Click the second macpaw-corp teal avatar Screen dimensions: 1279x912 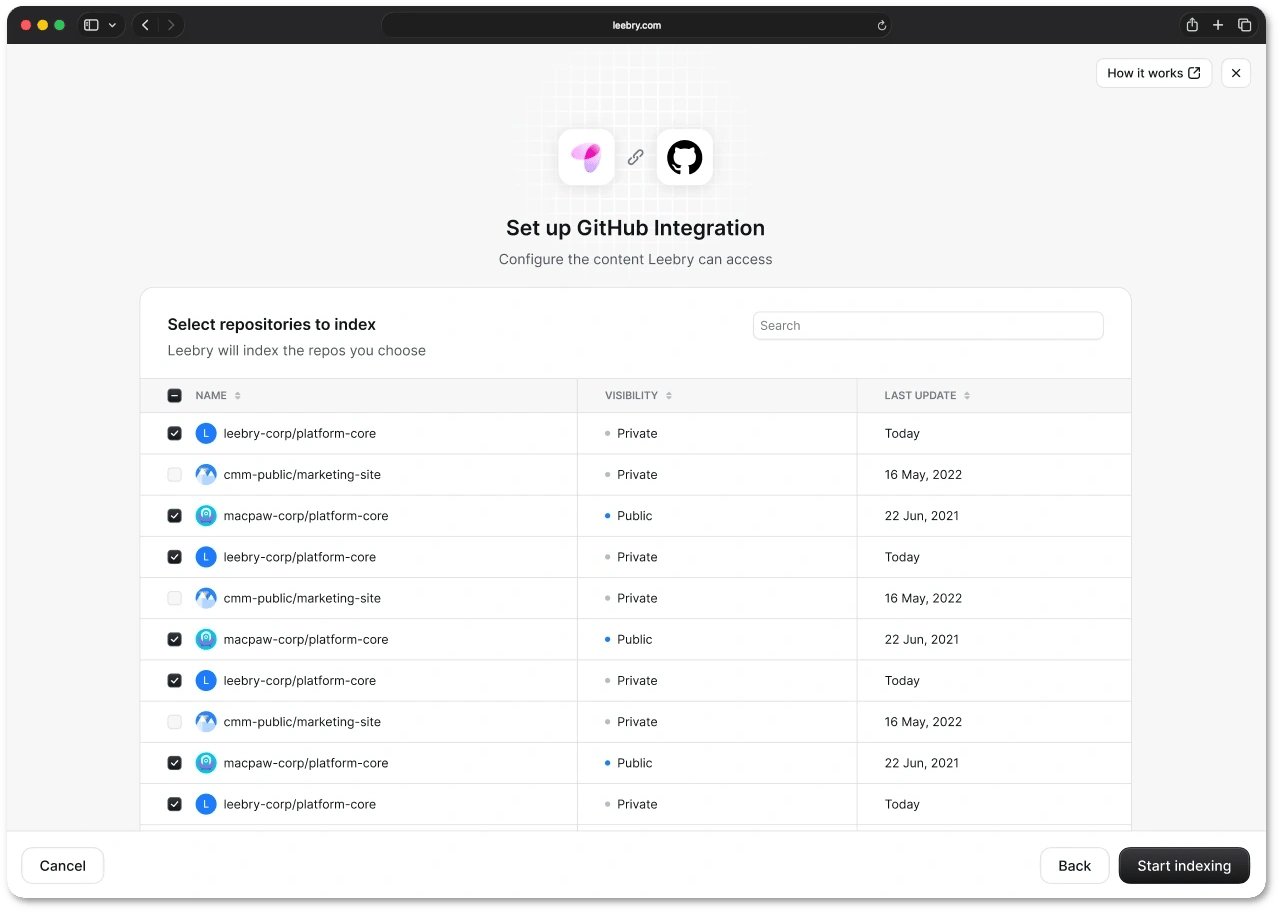click(x=206, y=639)
